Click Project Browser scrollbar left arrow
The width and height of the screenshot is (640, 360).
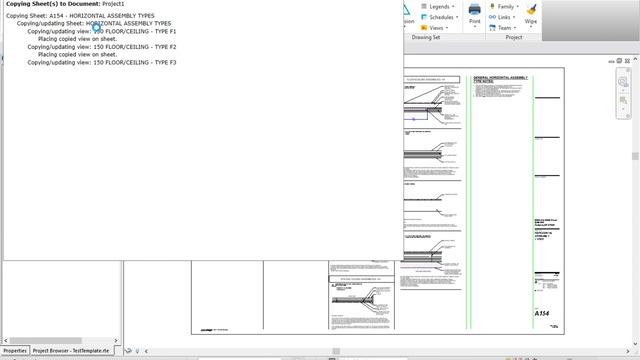6,340
